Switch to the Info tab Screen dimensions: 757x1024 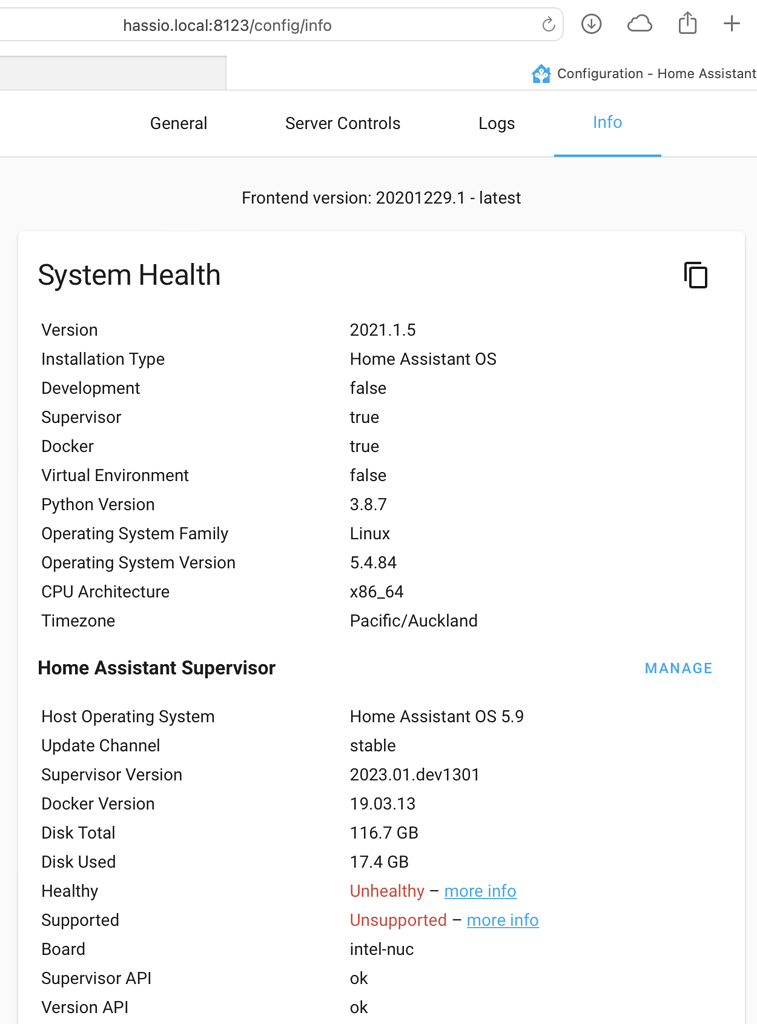607,123
